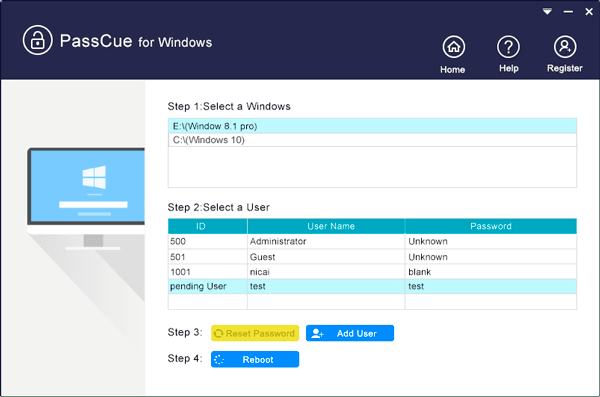The width and height of the screenshot is (600, 397).
Task: Click the Help label text
Action: (x=509, y=68)
